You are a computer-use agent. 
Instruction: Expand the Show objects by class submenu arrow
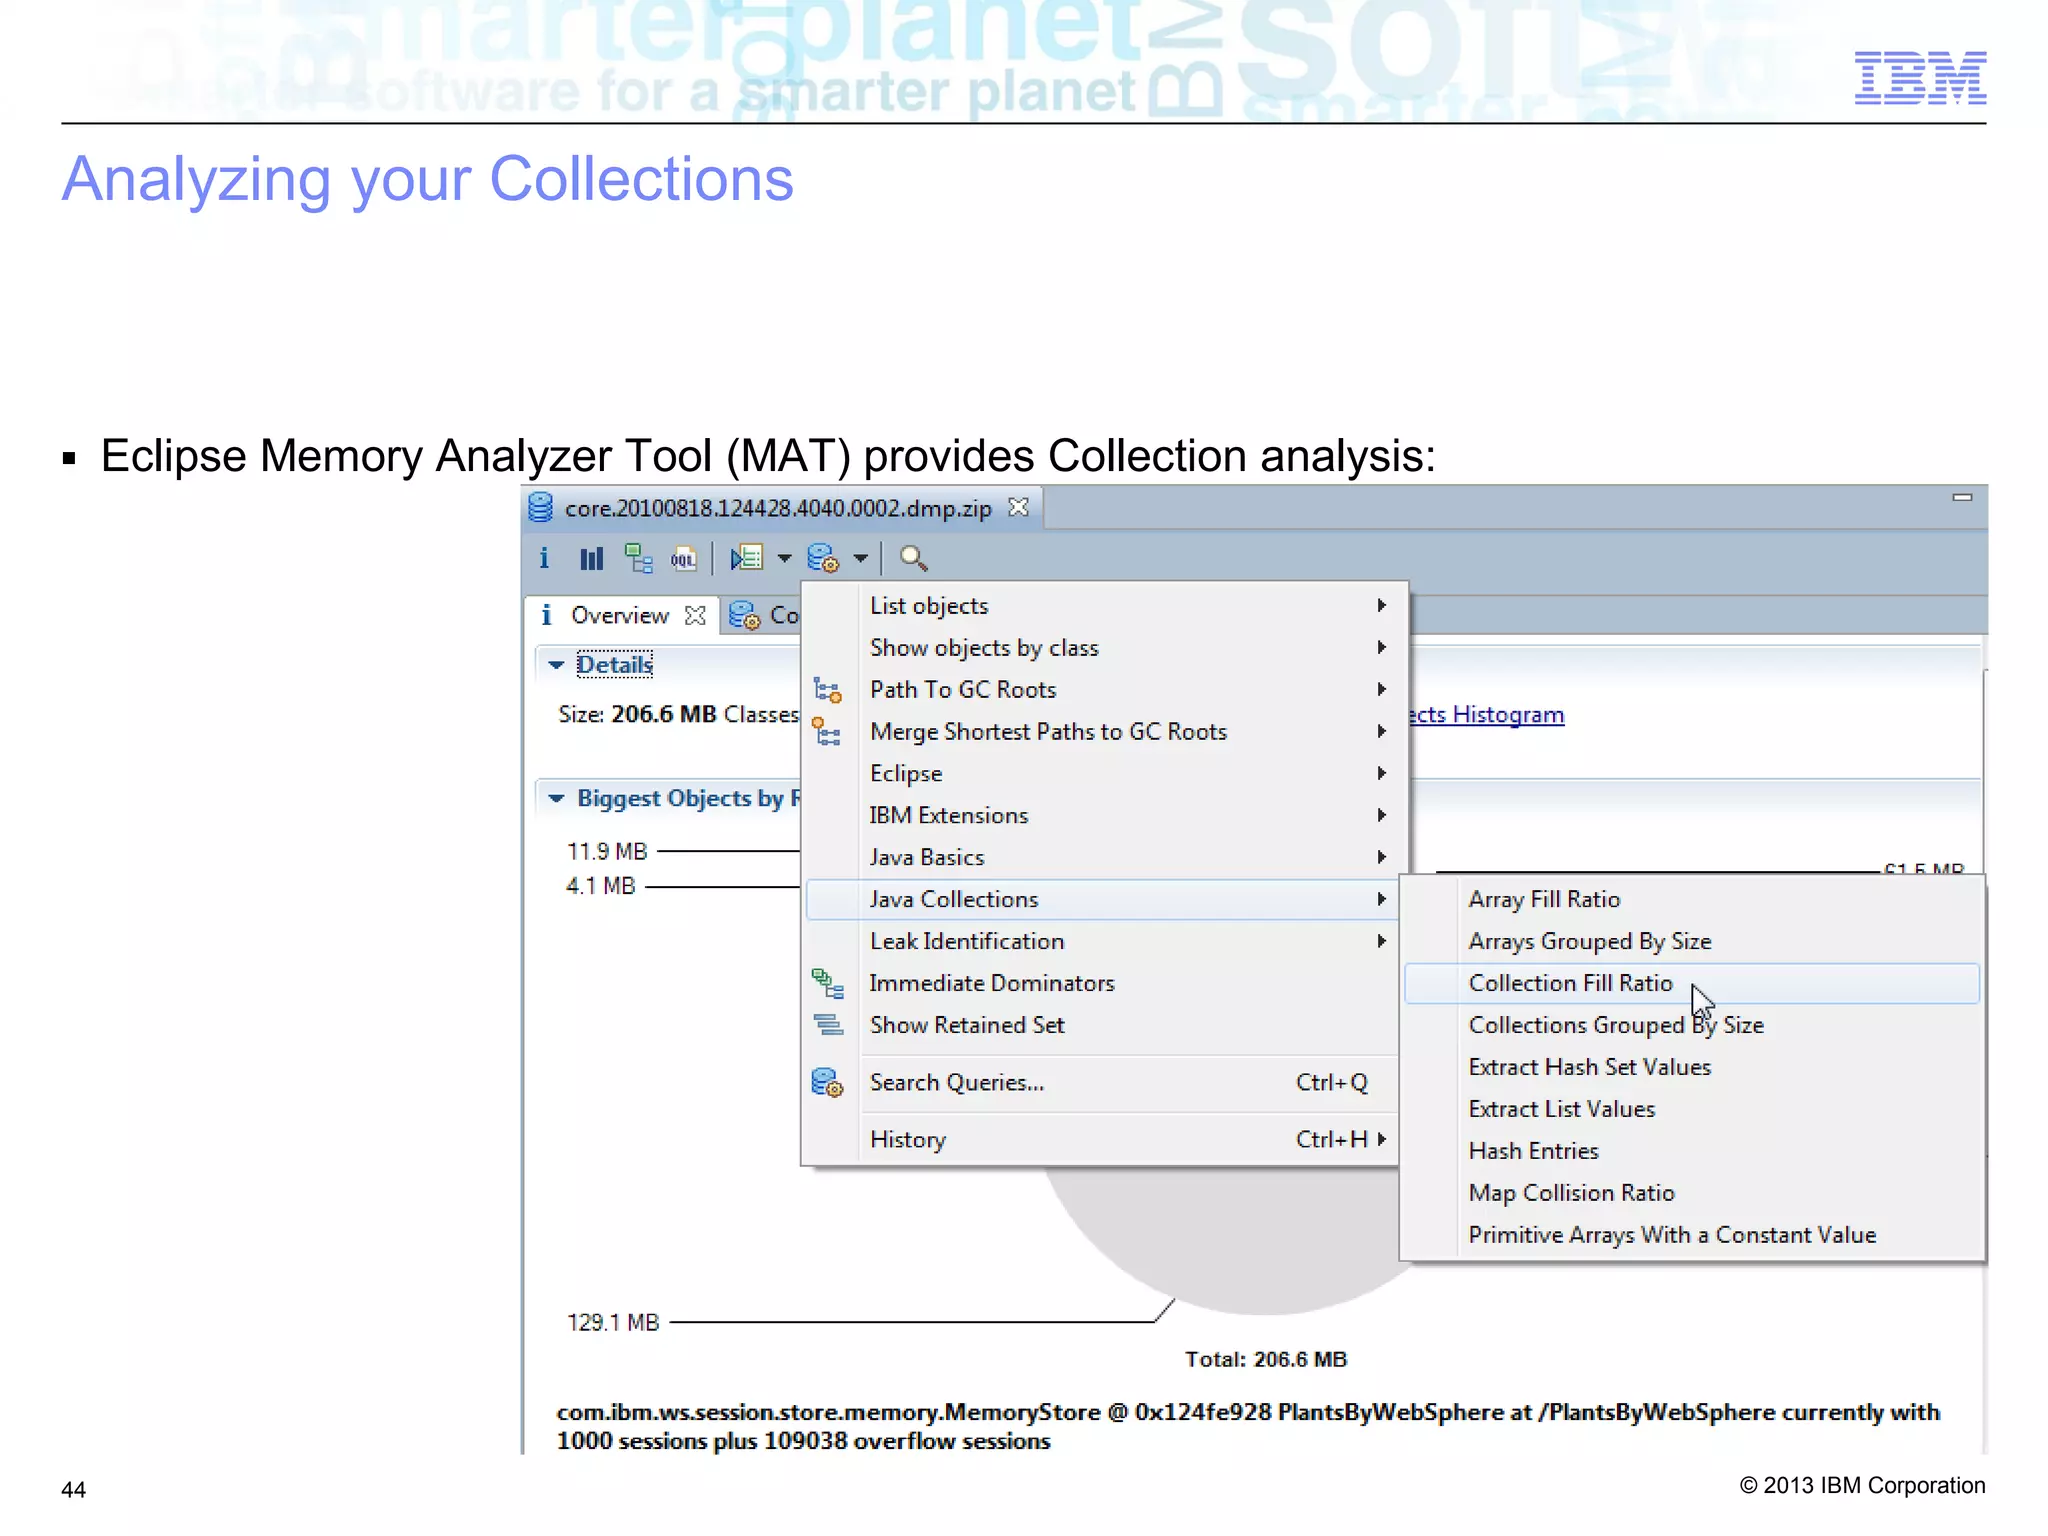pos(1381,647)
